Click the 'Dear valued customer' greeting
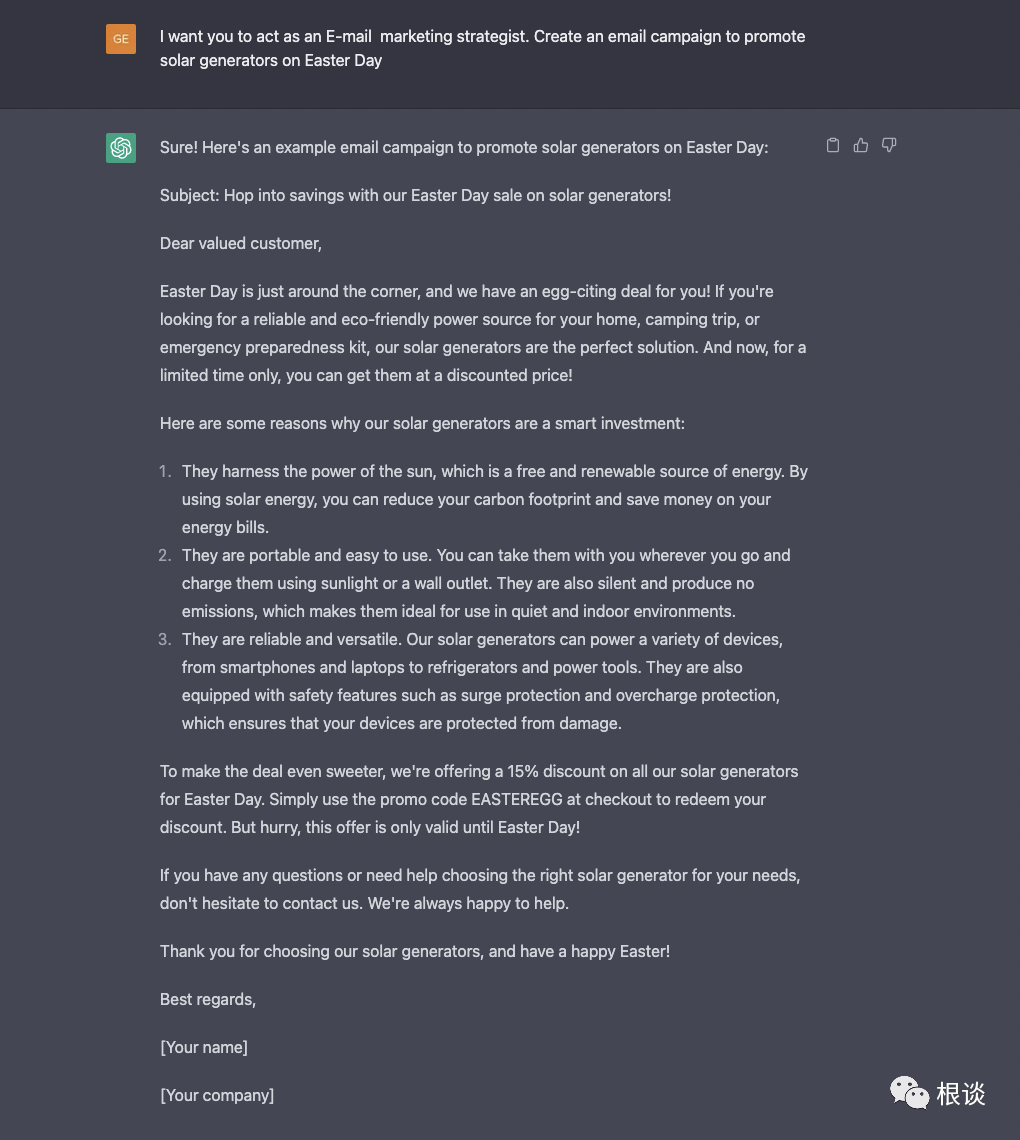Image resolution: width=1020 pixels, height=1140 pixels. point(241,244)
